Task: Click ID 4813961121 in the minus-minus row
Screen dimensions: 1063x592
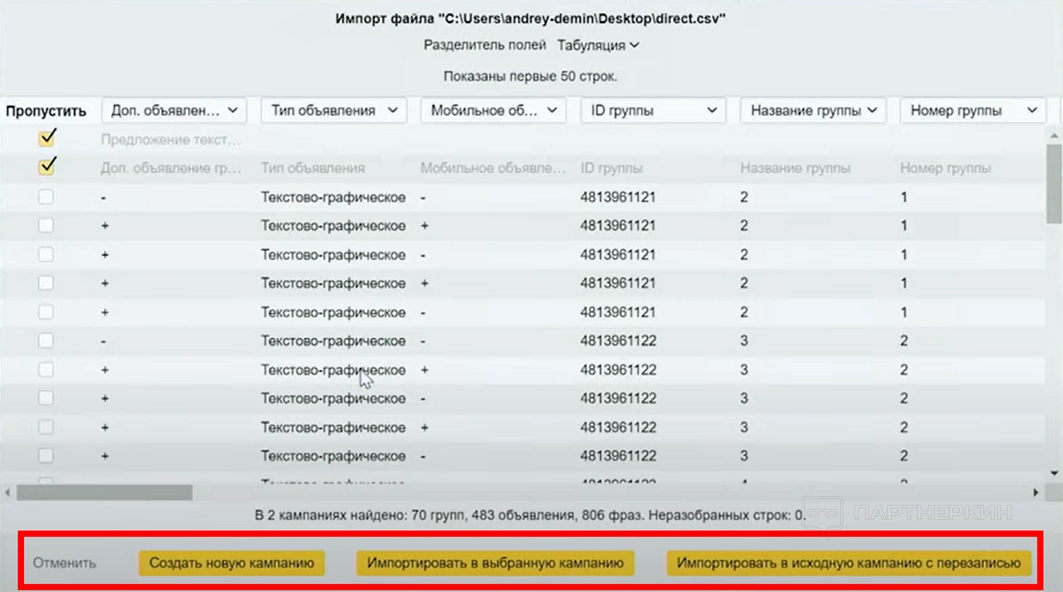Action: pyautogui.click(x=618, y=197)
